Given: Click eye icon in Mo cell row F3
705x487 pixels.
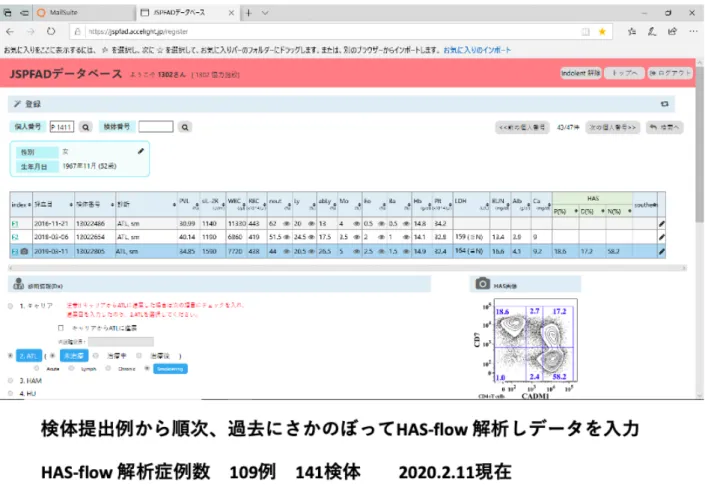Looking at the screenshot, I should point(356,251).
